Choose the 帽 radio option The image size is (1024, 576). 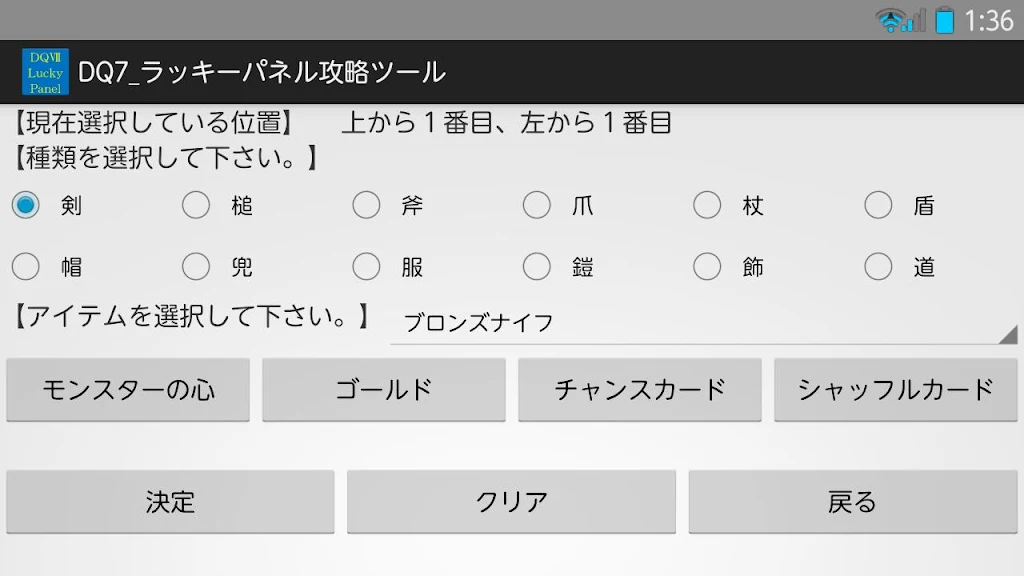26,267
